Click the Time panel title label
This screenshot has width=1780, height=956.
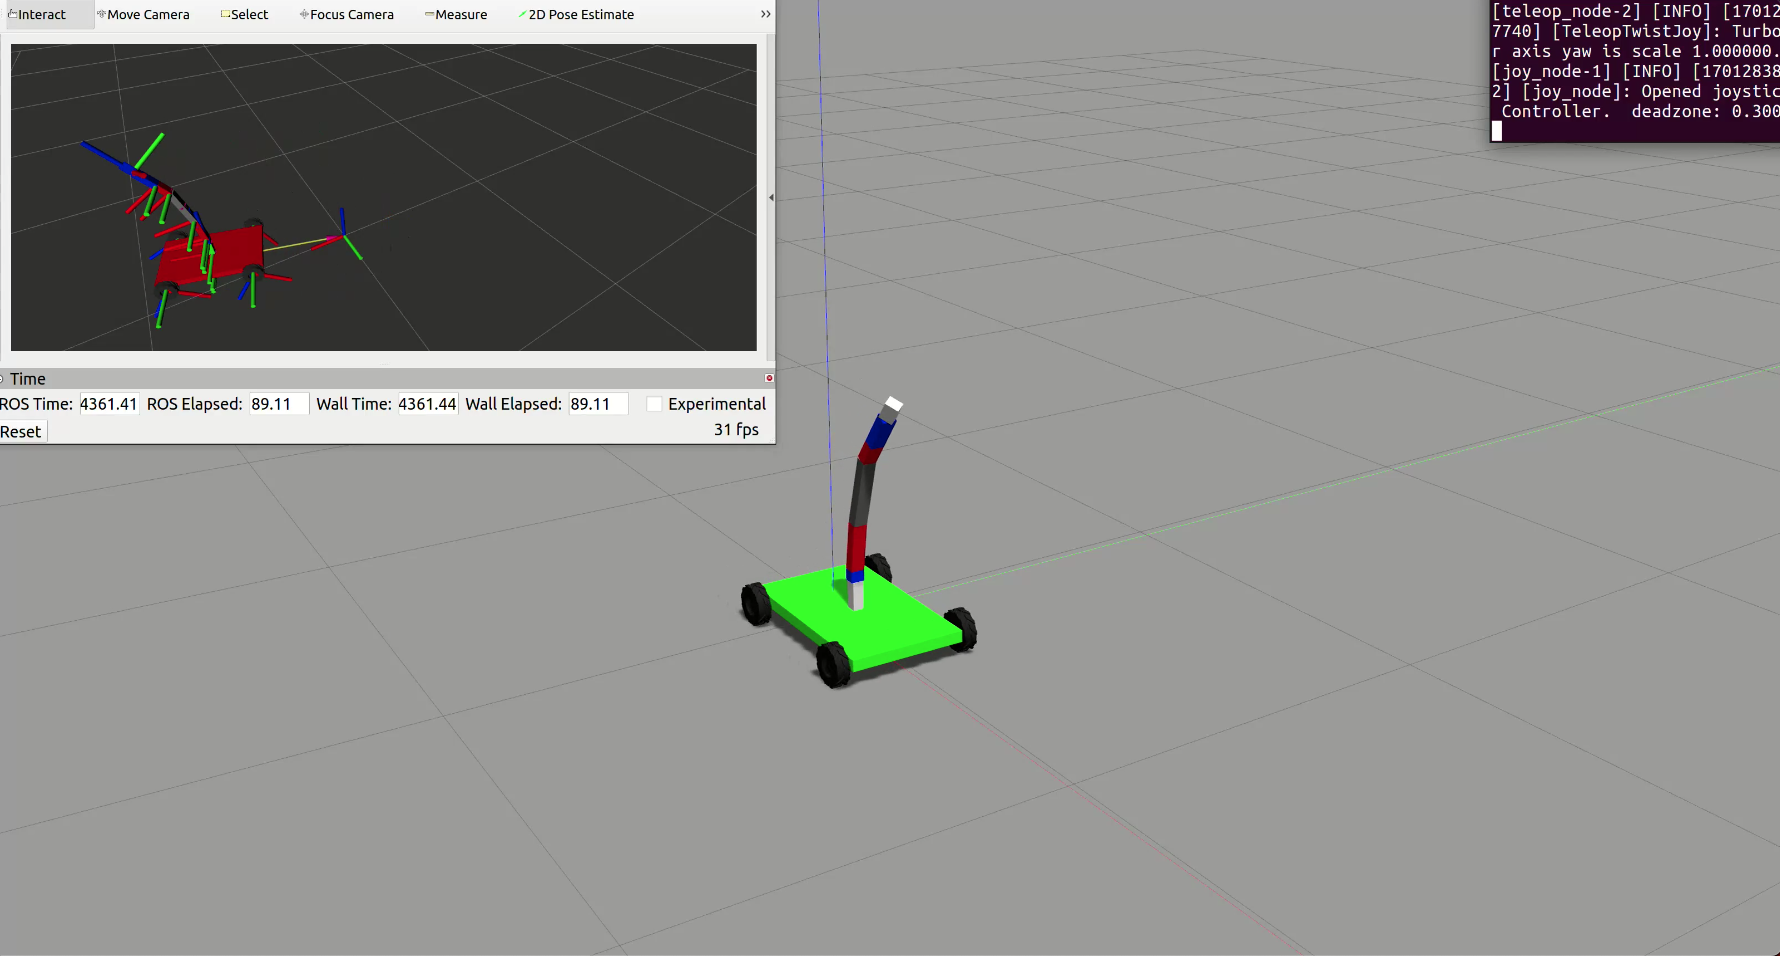tap(28, 379)
